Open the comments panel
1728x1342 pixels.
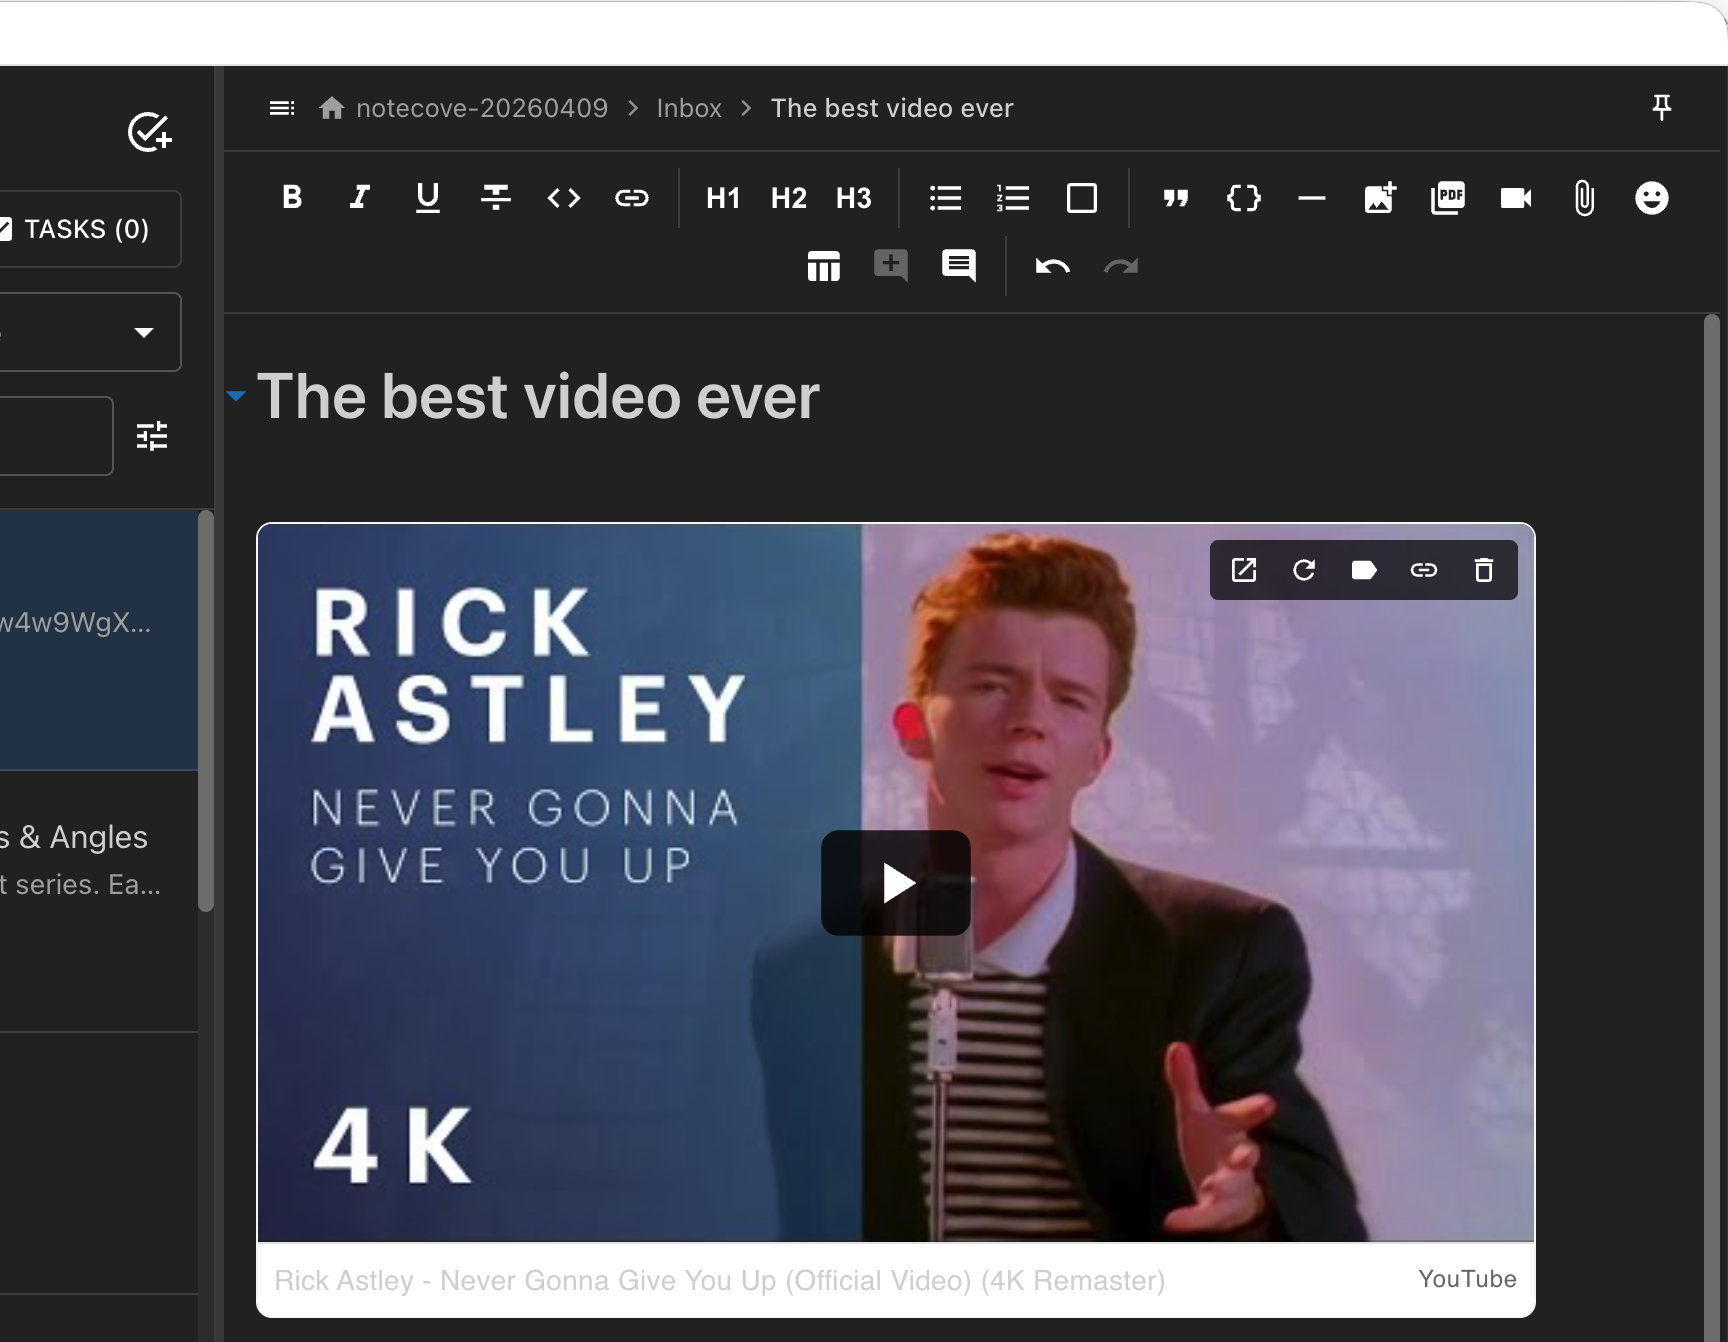click(x=959, y=266)
